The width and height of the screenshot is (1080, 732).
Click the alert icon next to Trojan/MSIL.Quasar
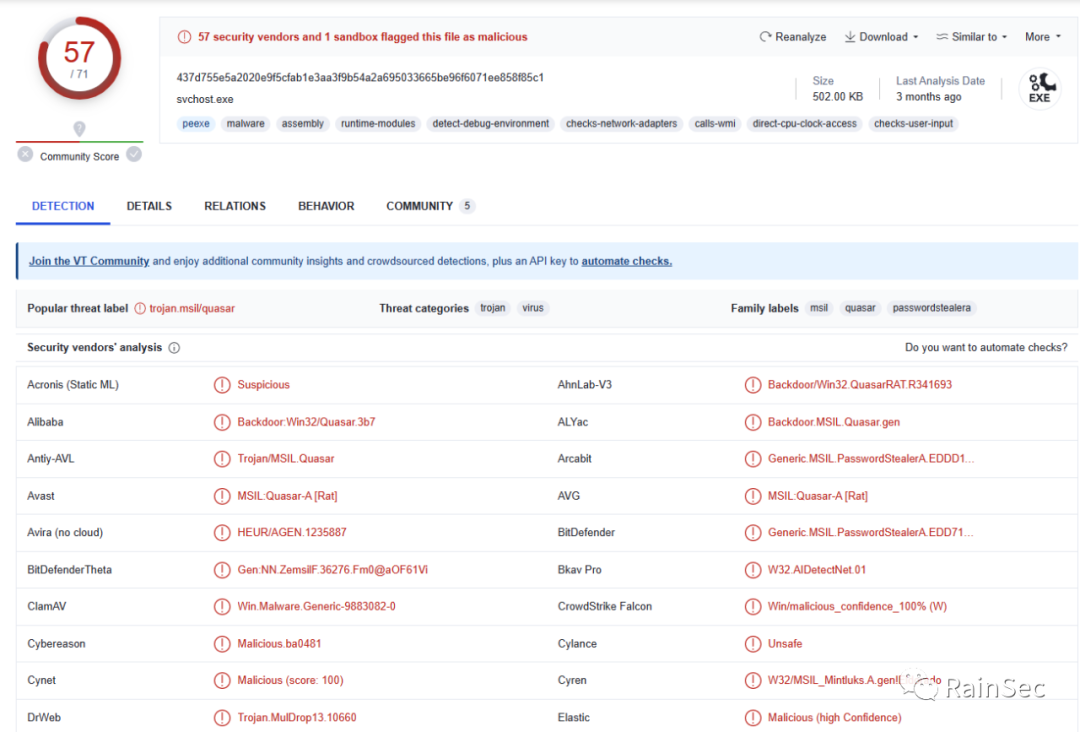(222, 459)
